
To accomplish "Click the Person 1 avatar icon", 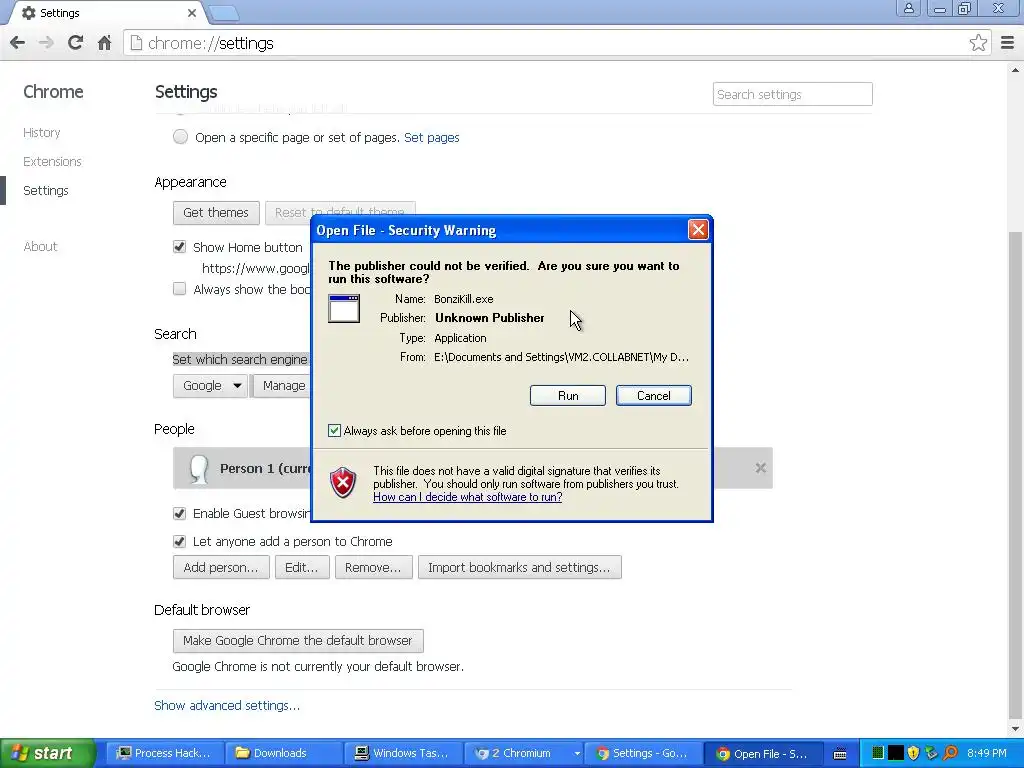I will click(x=198, y=468).
